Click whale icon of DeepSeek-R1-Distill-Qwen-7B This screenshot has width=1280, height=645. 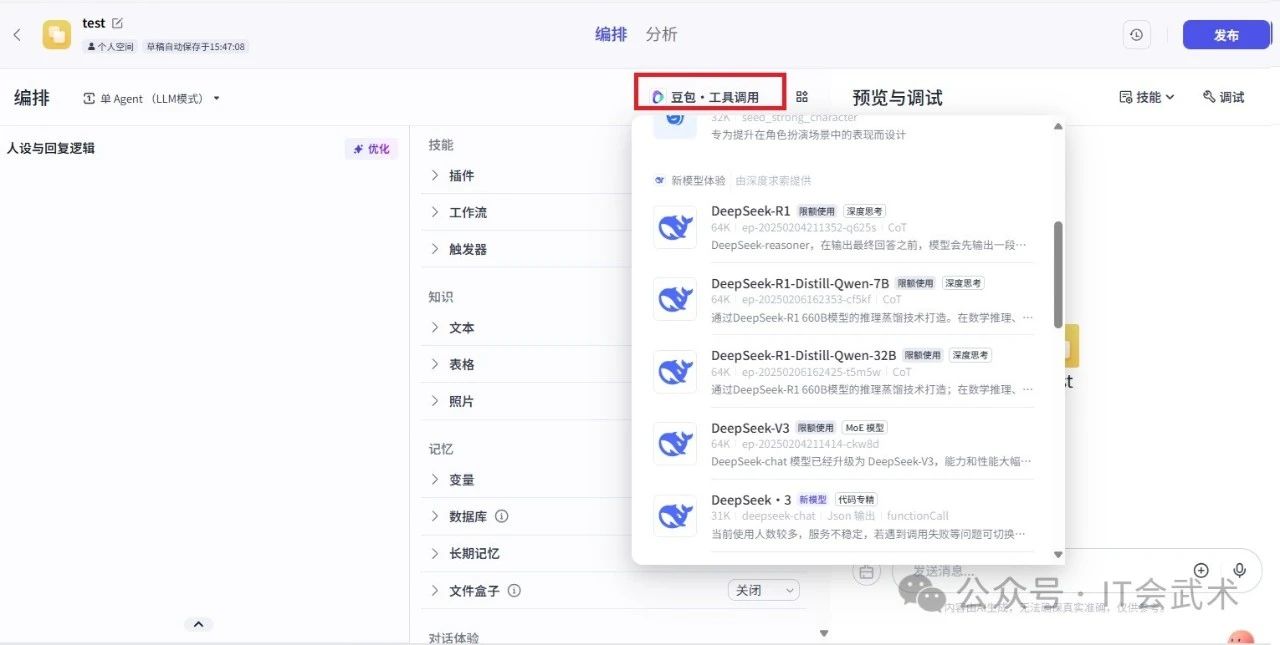point(675,300)
